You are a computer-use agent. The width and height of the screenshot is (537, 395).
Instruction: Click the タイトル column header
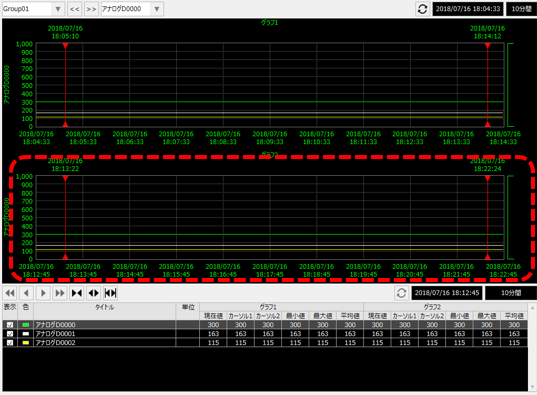pyautogui.click(x=104, y=307)
